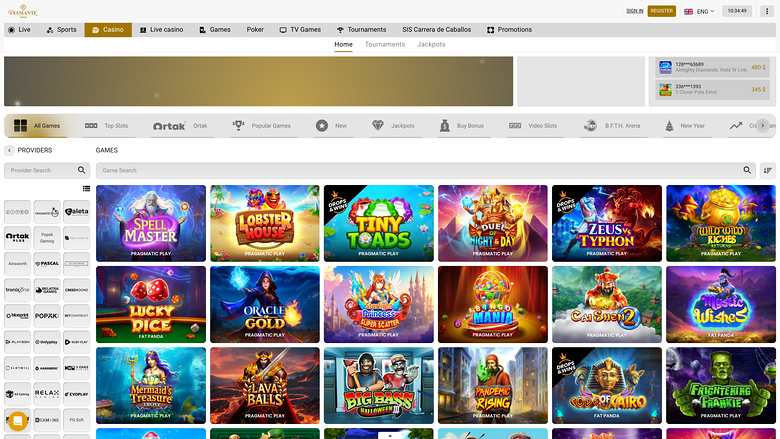Filter by Caleta provider

click(x=77, y=212)
